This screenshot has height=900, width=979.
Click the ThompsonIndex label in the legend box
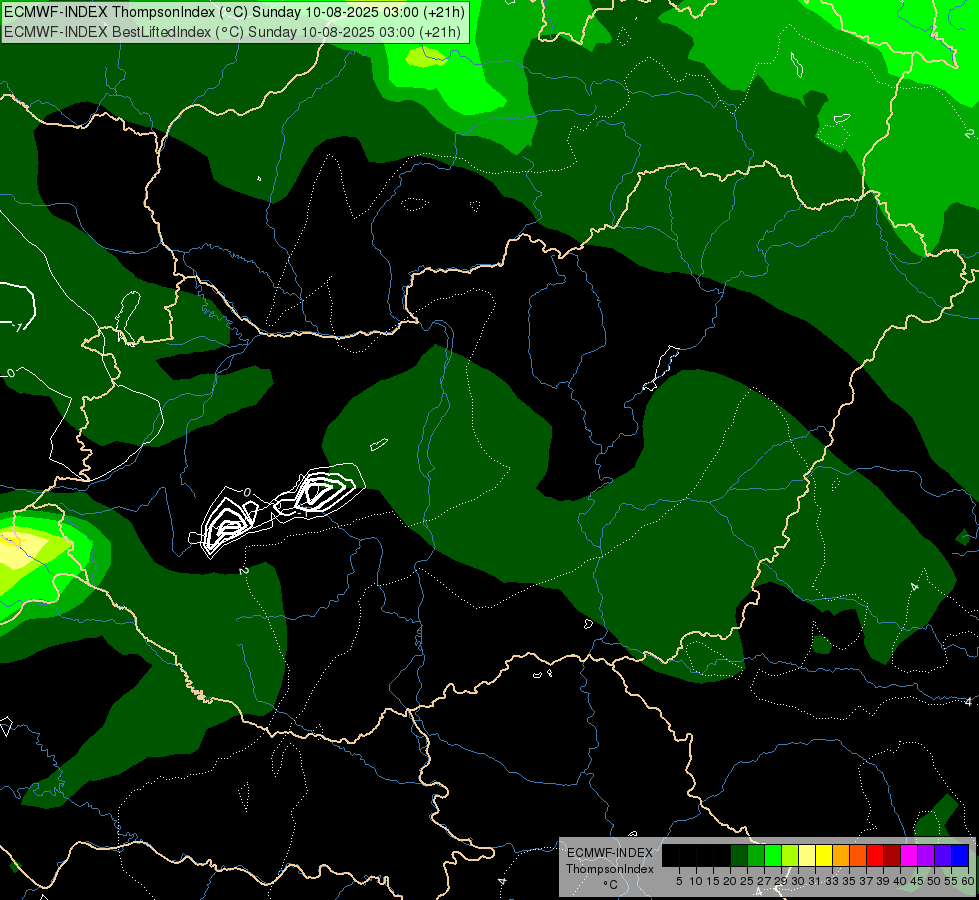pos(610,869)
